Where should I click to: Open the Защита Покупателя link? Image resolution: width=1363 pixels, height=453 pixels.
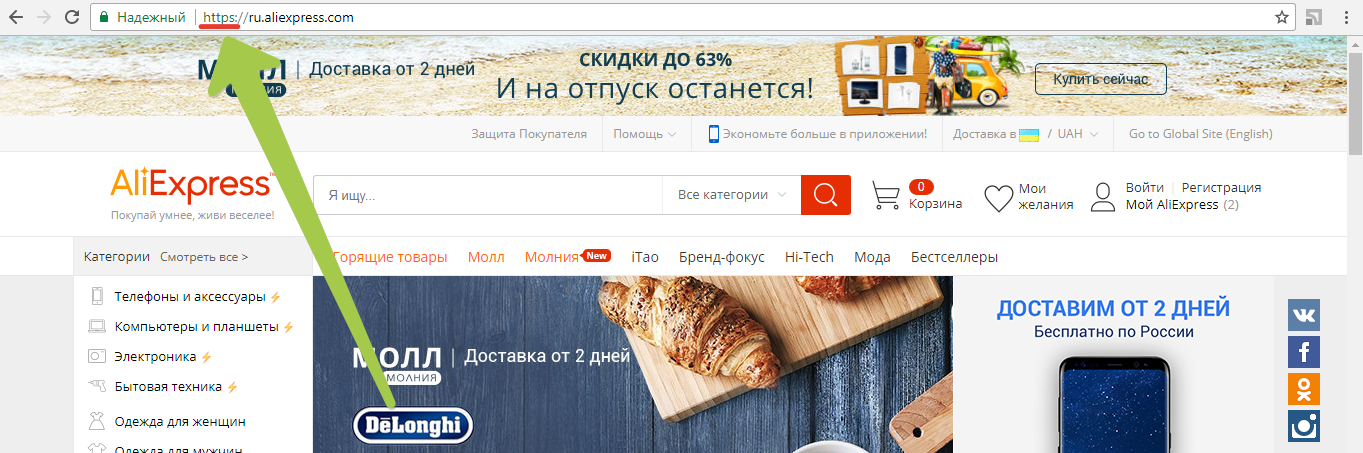click(529, 134)
